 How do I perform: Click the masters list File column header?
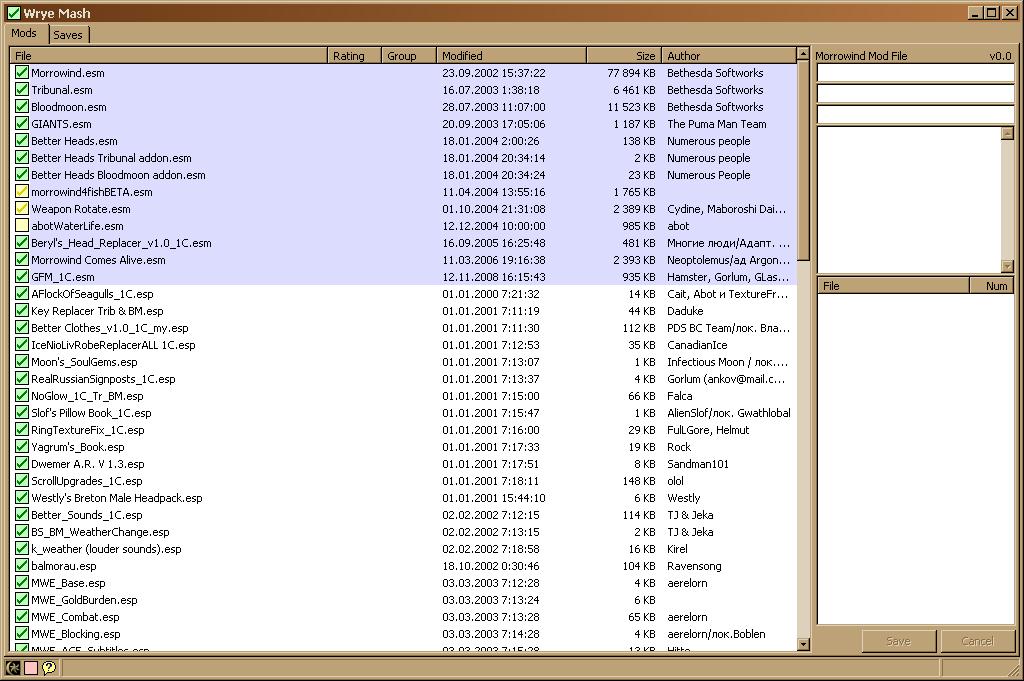click(x=893, y=285)
